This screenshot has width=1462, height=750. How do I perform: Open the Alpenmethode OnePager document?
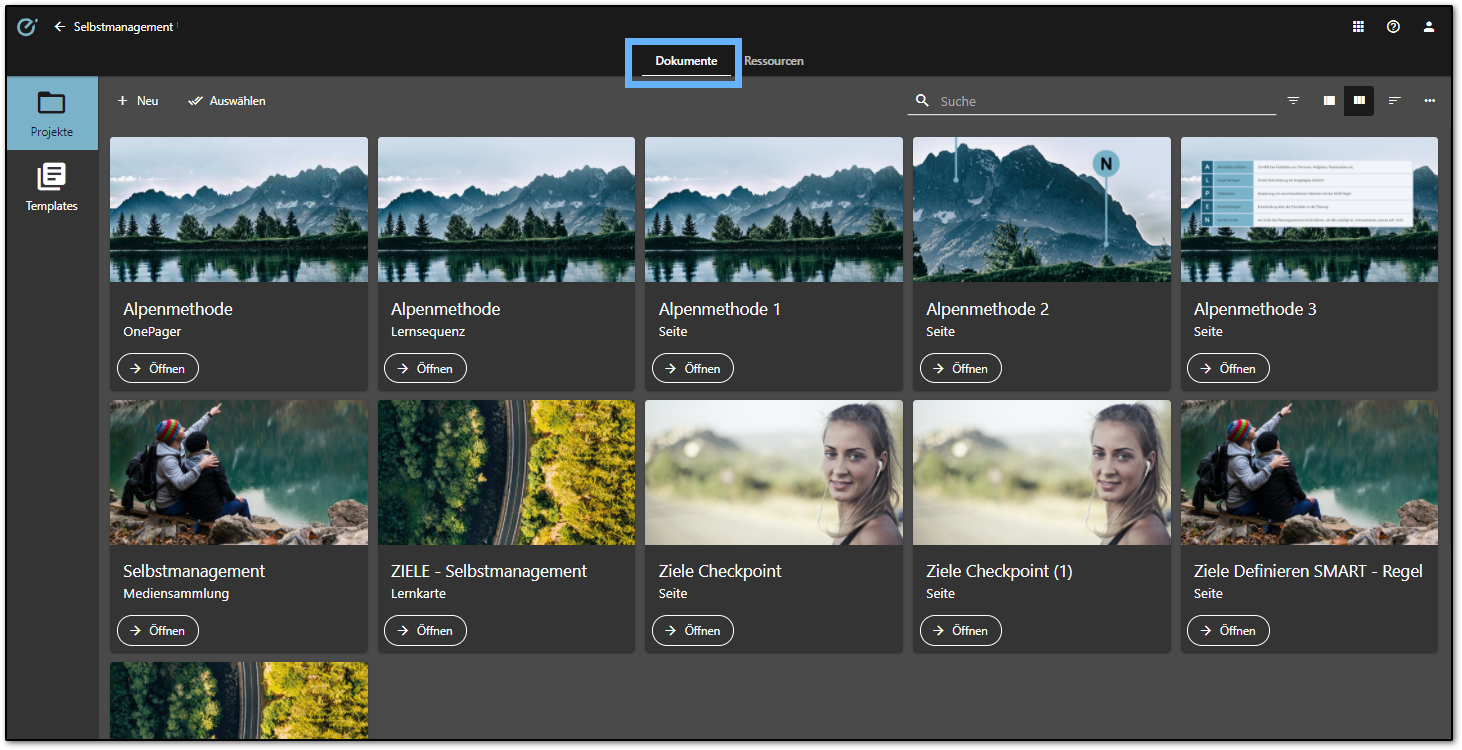tap(158, 368)
